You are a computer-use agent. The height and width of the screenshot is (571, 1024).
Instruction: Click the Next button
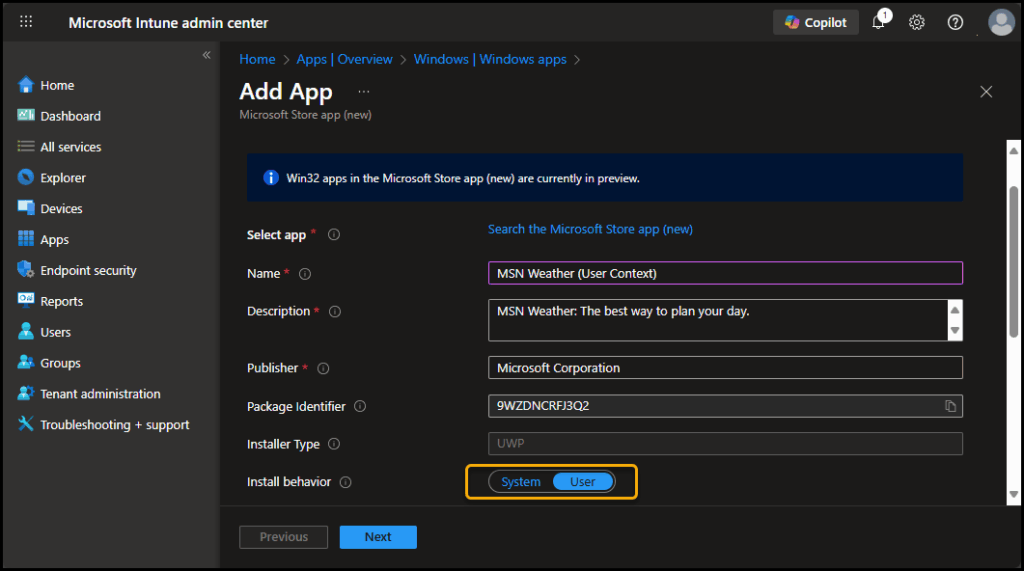point(378,537)
